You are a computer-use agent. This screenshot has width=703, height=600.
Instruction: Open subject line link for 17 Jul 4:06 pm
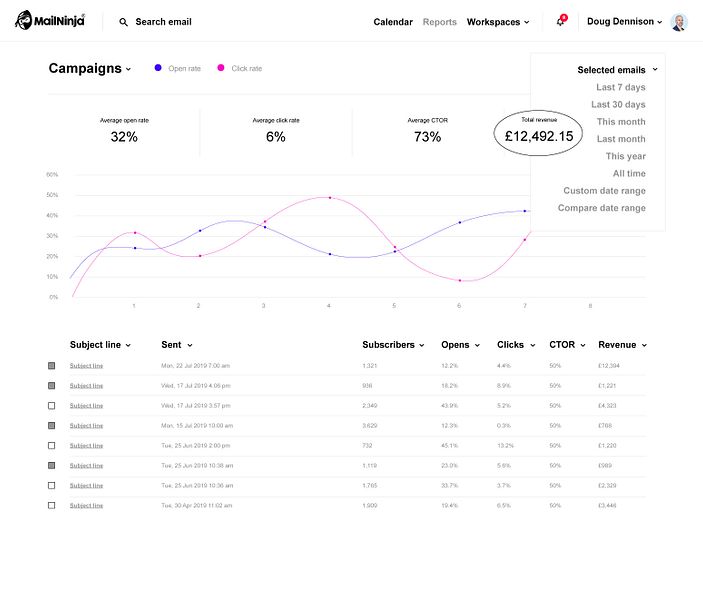click(x=86, y=386)
